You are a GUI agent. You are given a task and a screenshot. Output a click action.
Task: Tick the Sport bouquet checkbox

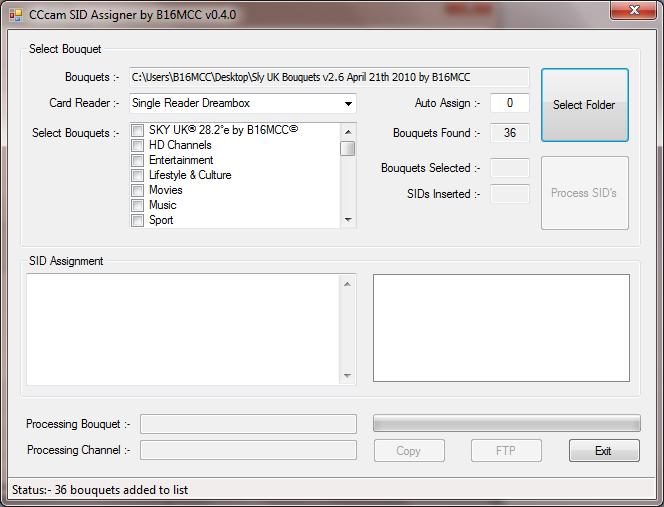pyautogui.click(x=137, y=220)
